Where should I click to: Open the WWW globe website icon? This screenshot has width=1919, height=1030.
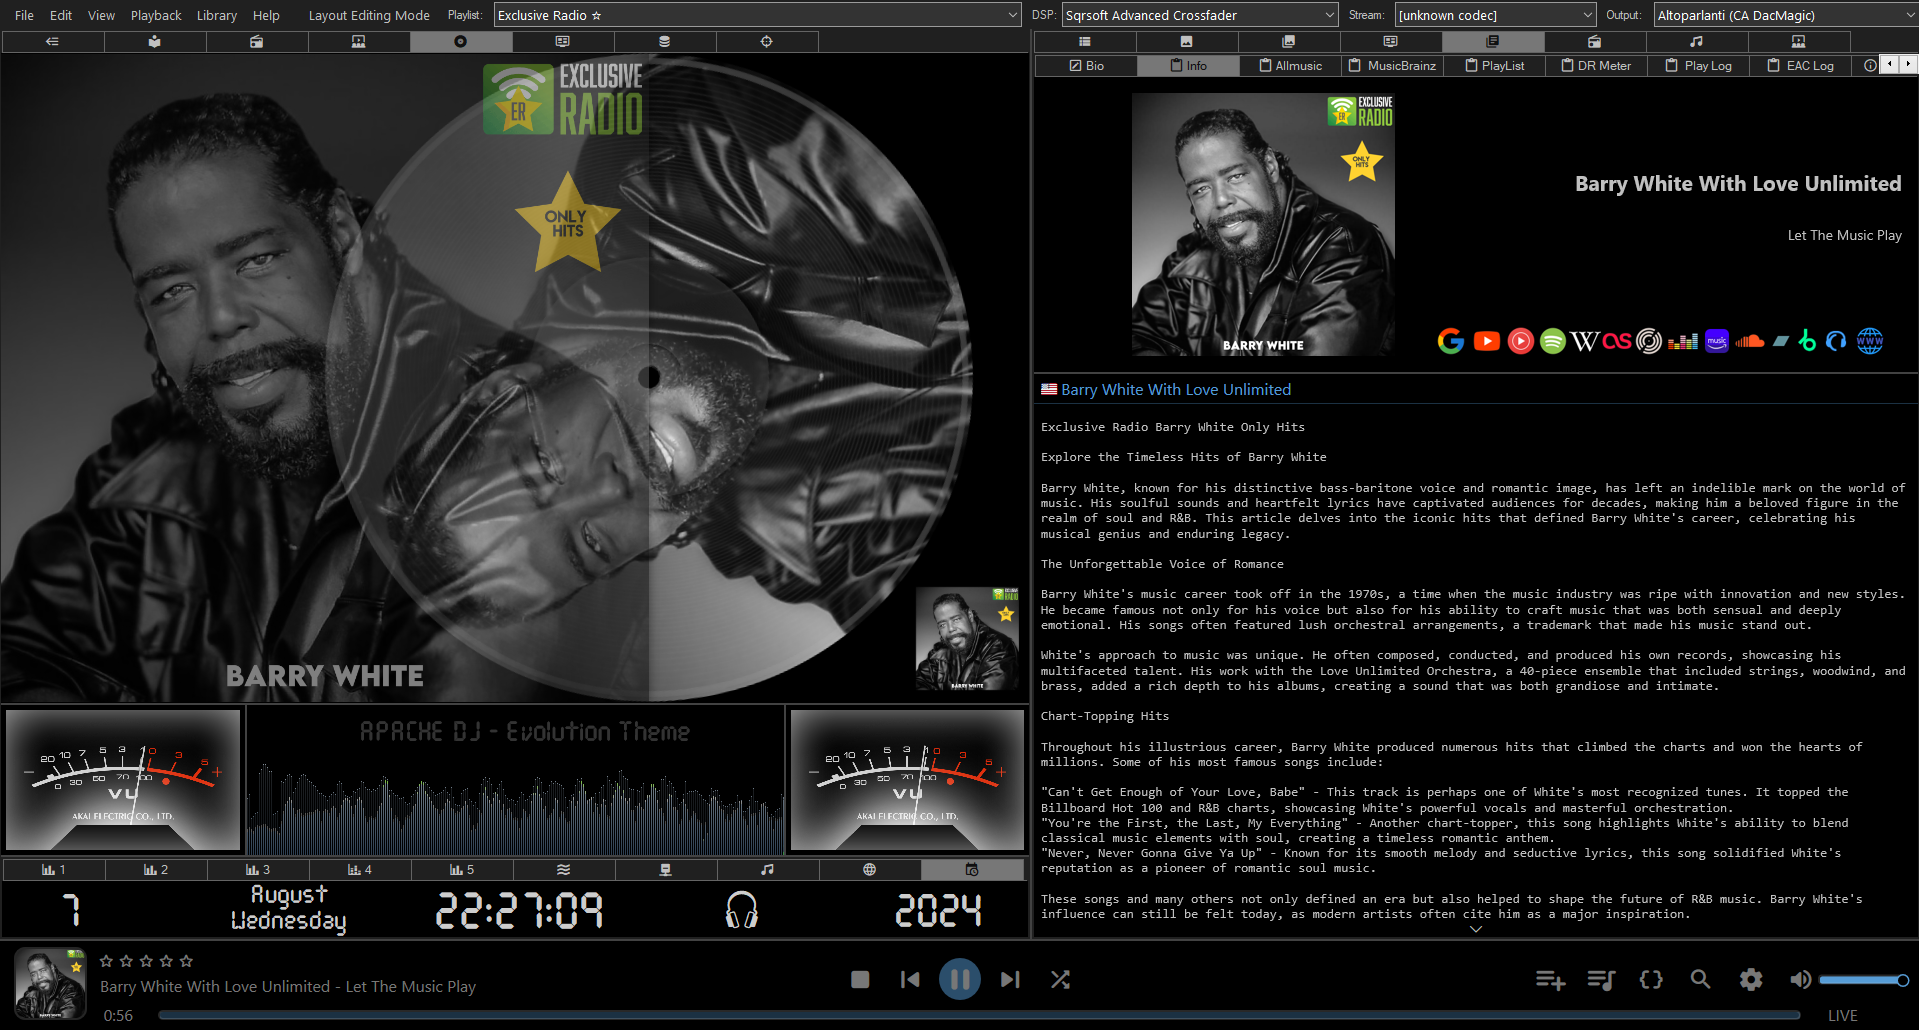1870,341
